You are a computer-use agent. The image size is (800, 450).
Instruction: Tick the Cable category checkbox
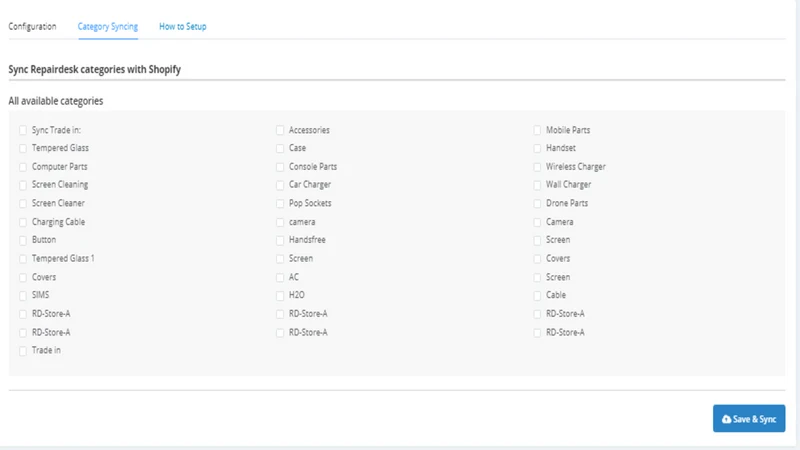(537, 295)
